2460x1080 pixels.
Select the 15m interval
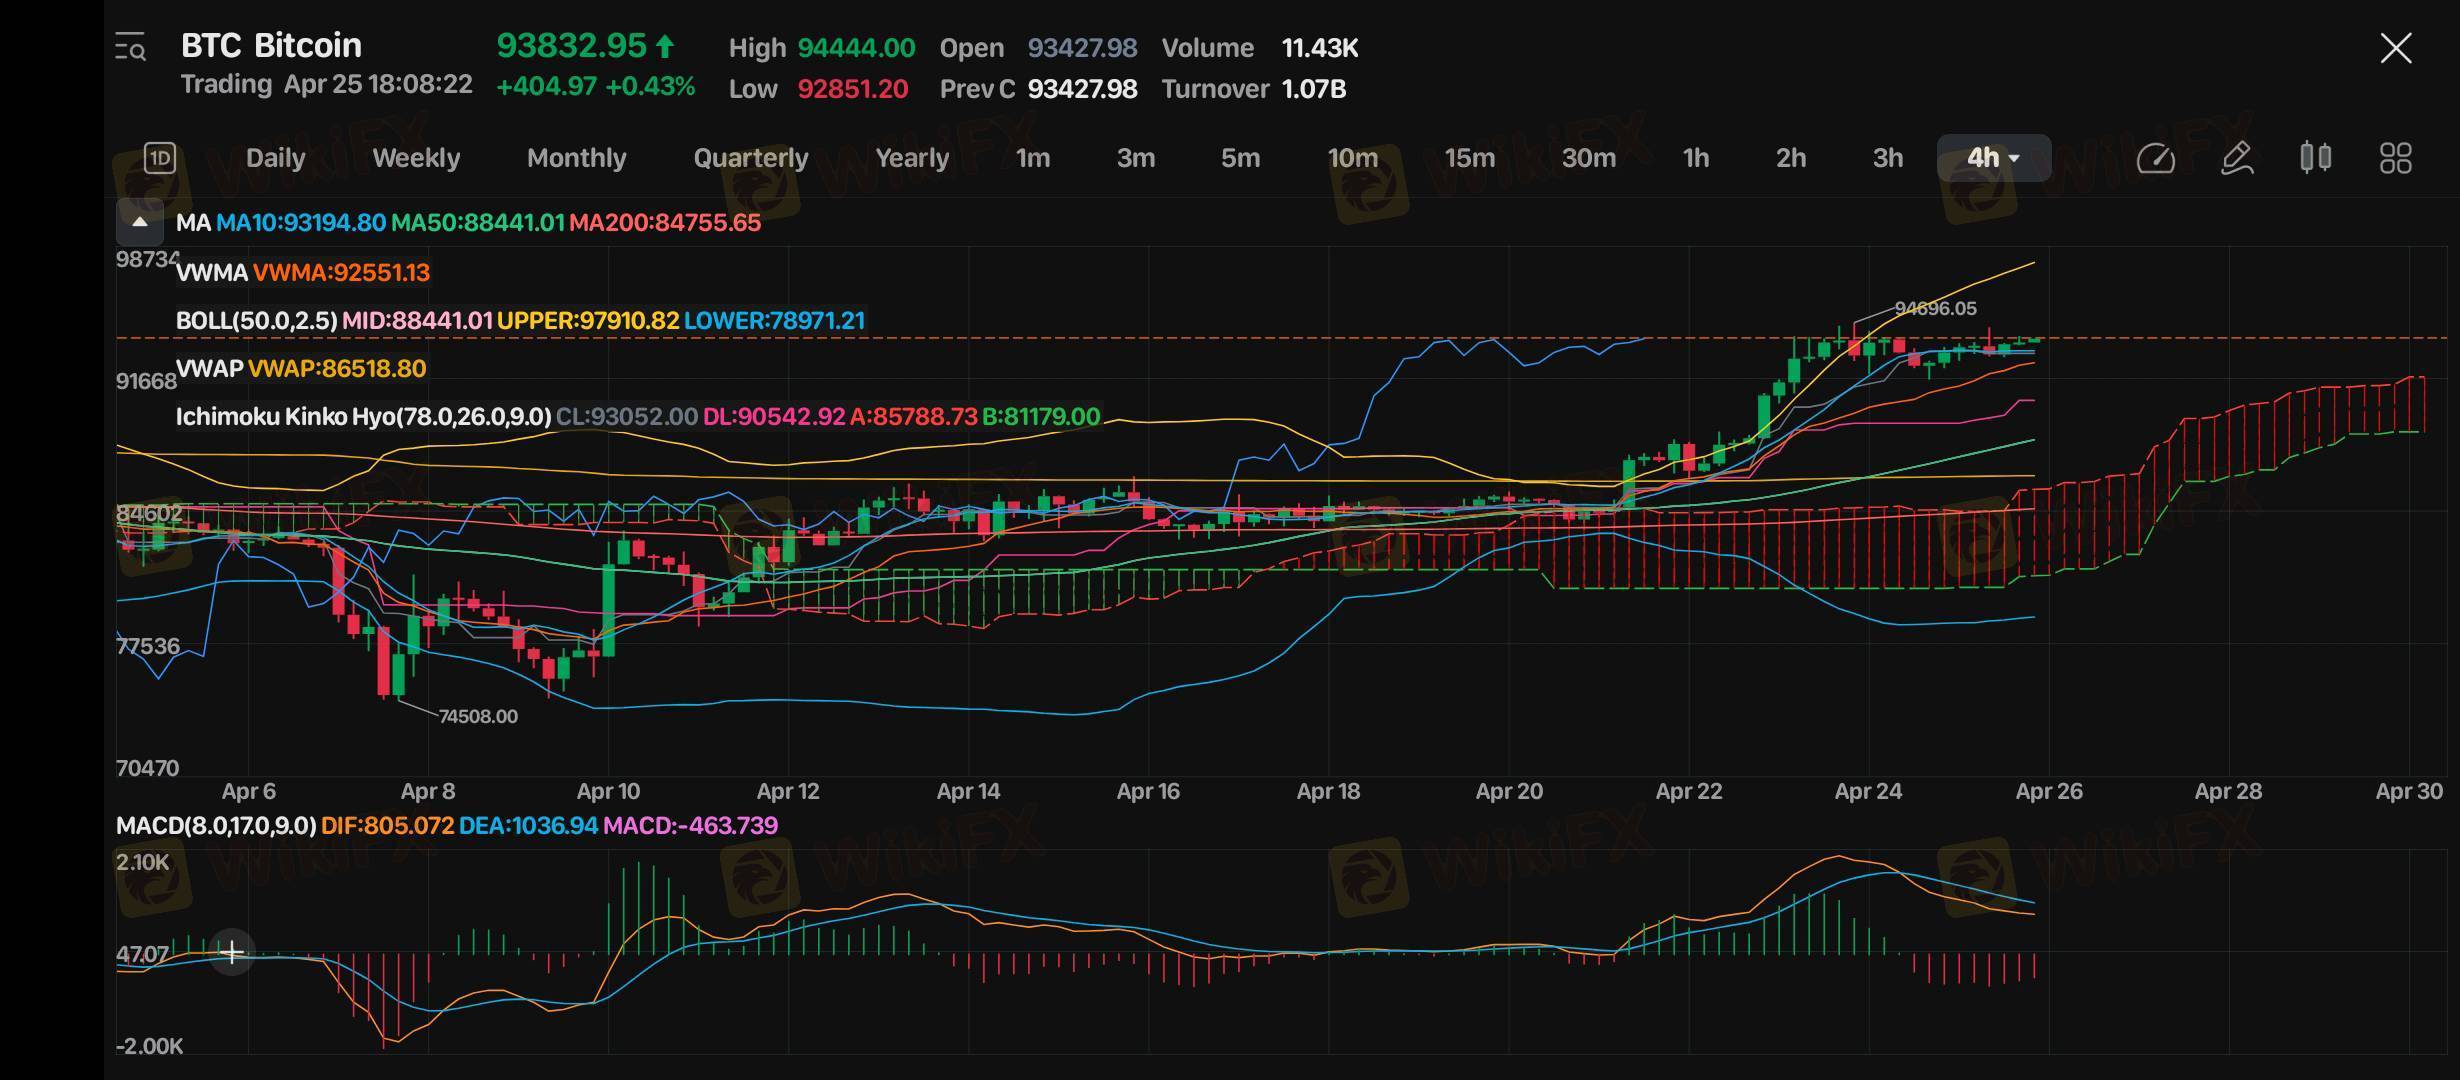pyautogui.click(x=1470, y=158)
